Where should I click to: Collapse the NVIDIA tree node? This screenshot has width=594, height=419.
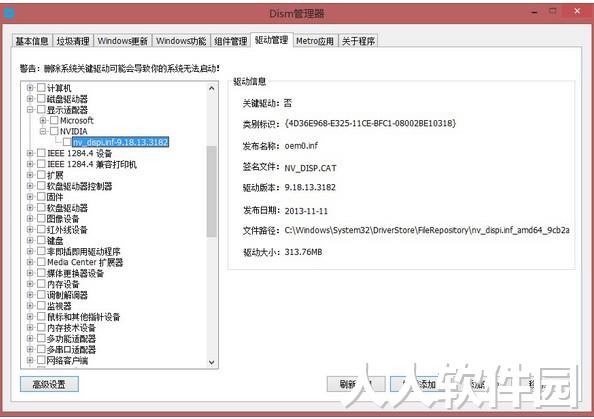43,131
